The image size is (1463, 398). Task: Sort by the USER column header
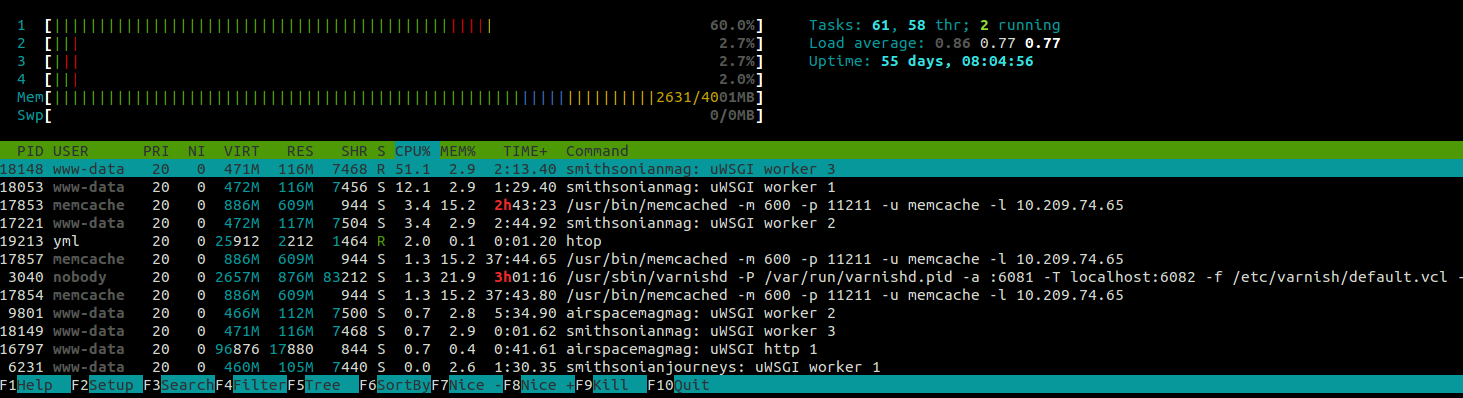(71, 151)
